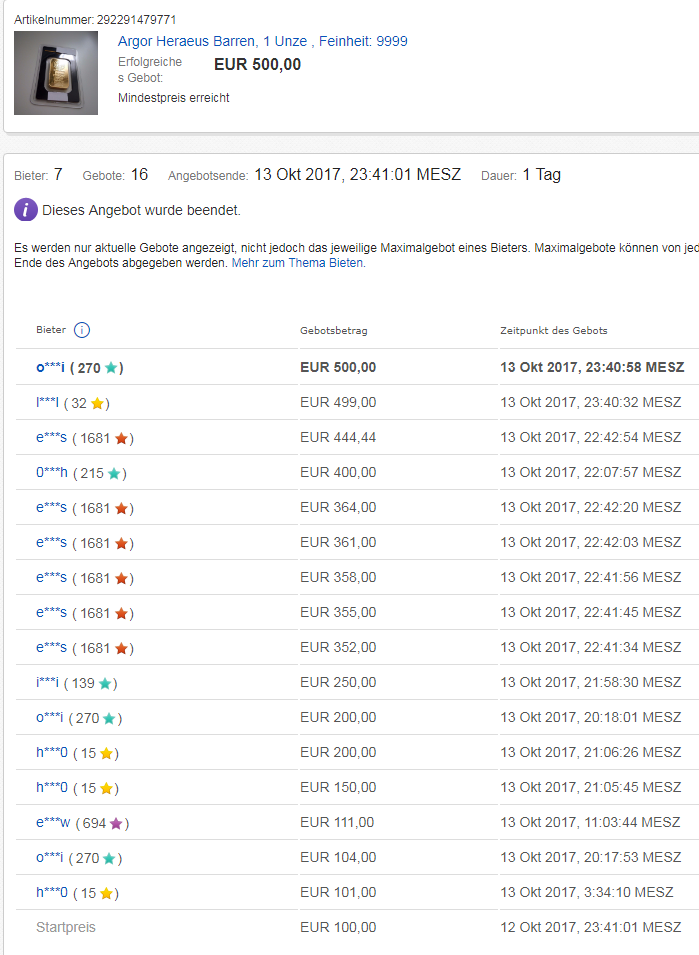Click the purple info icon beside ended notice
The height and width of the screenshot is (955, 699).
tap(26, 210)
